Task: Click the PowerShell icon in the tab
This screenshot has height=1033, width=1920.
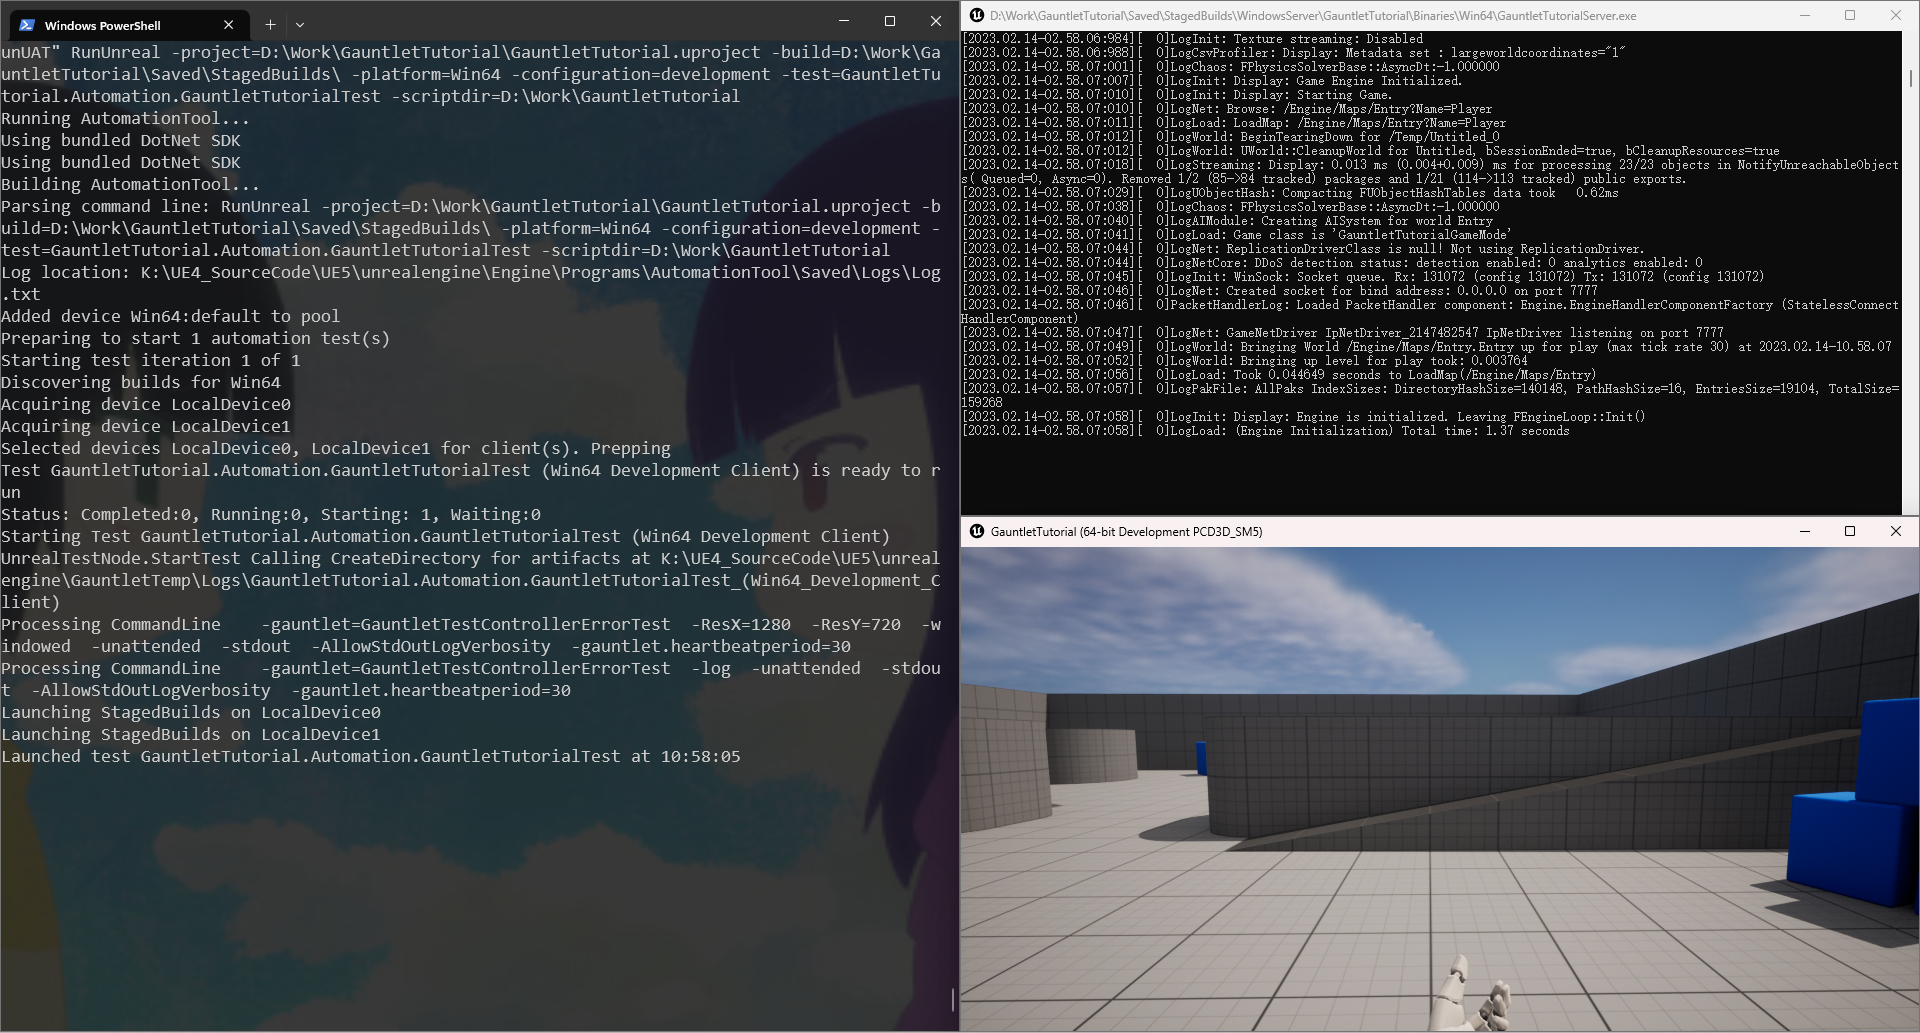Action: 27,25
